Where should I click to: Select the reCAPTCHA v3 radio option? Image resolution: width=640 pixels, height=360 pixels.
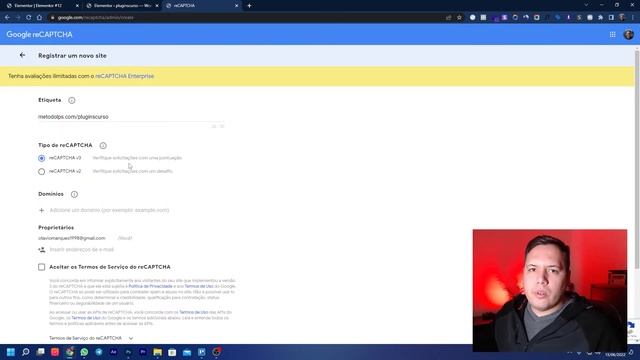point(41,158)
